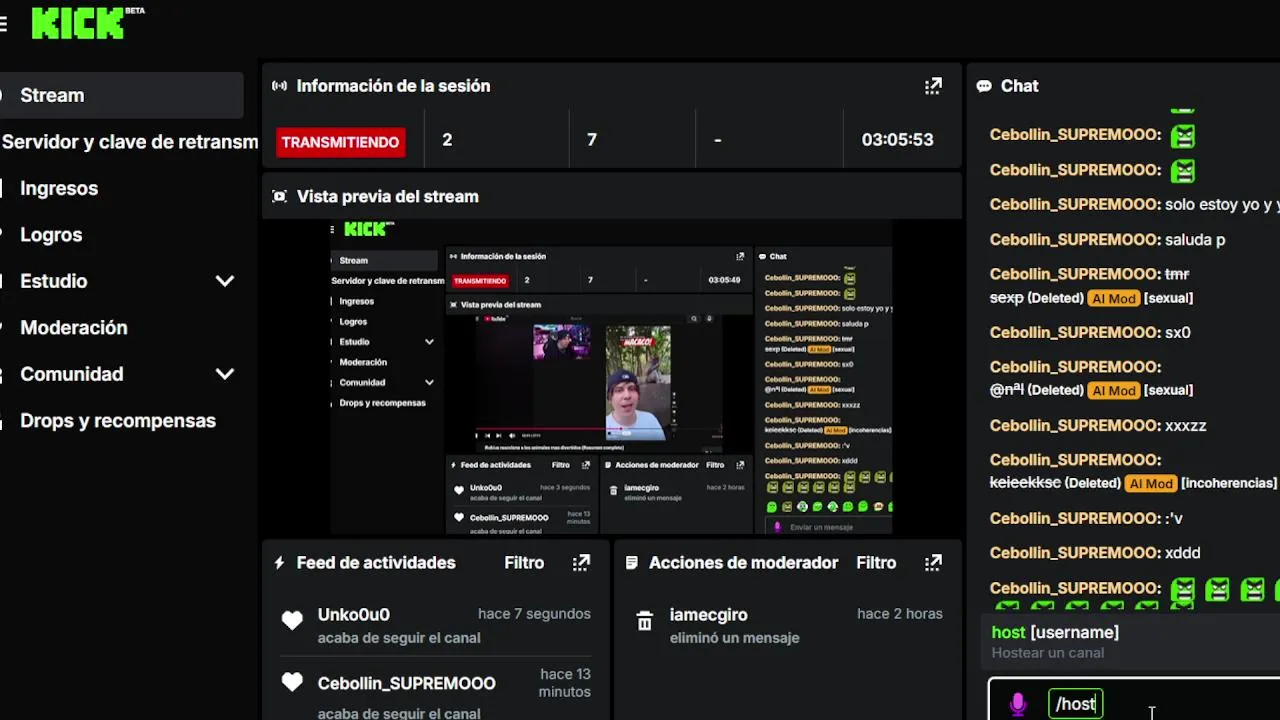Click the TRANSMITIENDO status badge
Image resolution: width=1280 pixels, height=720 pixels.
point(340,142)
